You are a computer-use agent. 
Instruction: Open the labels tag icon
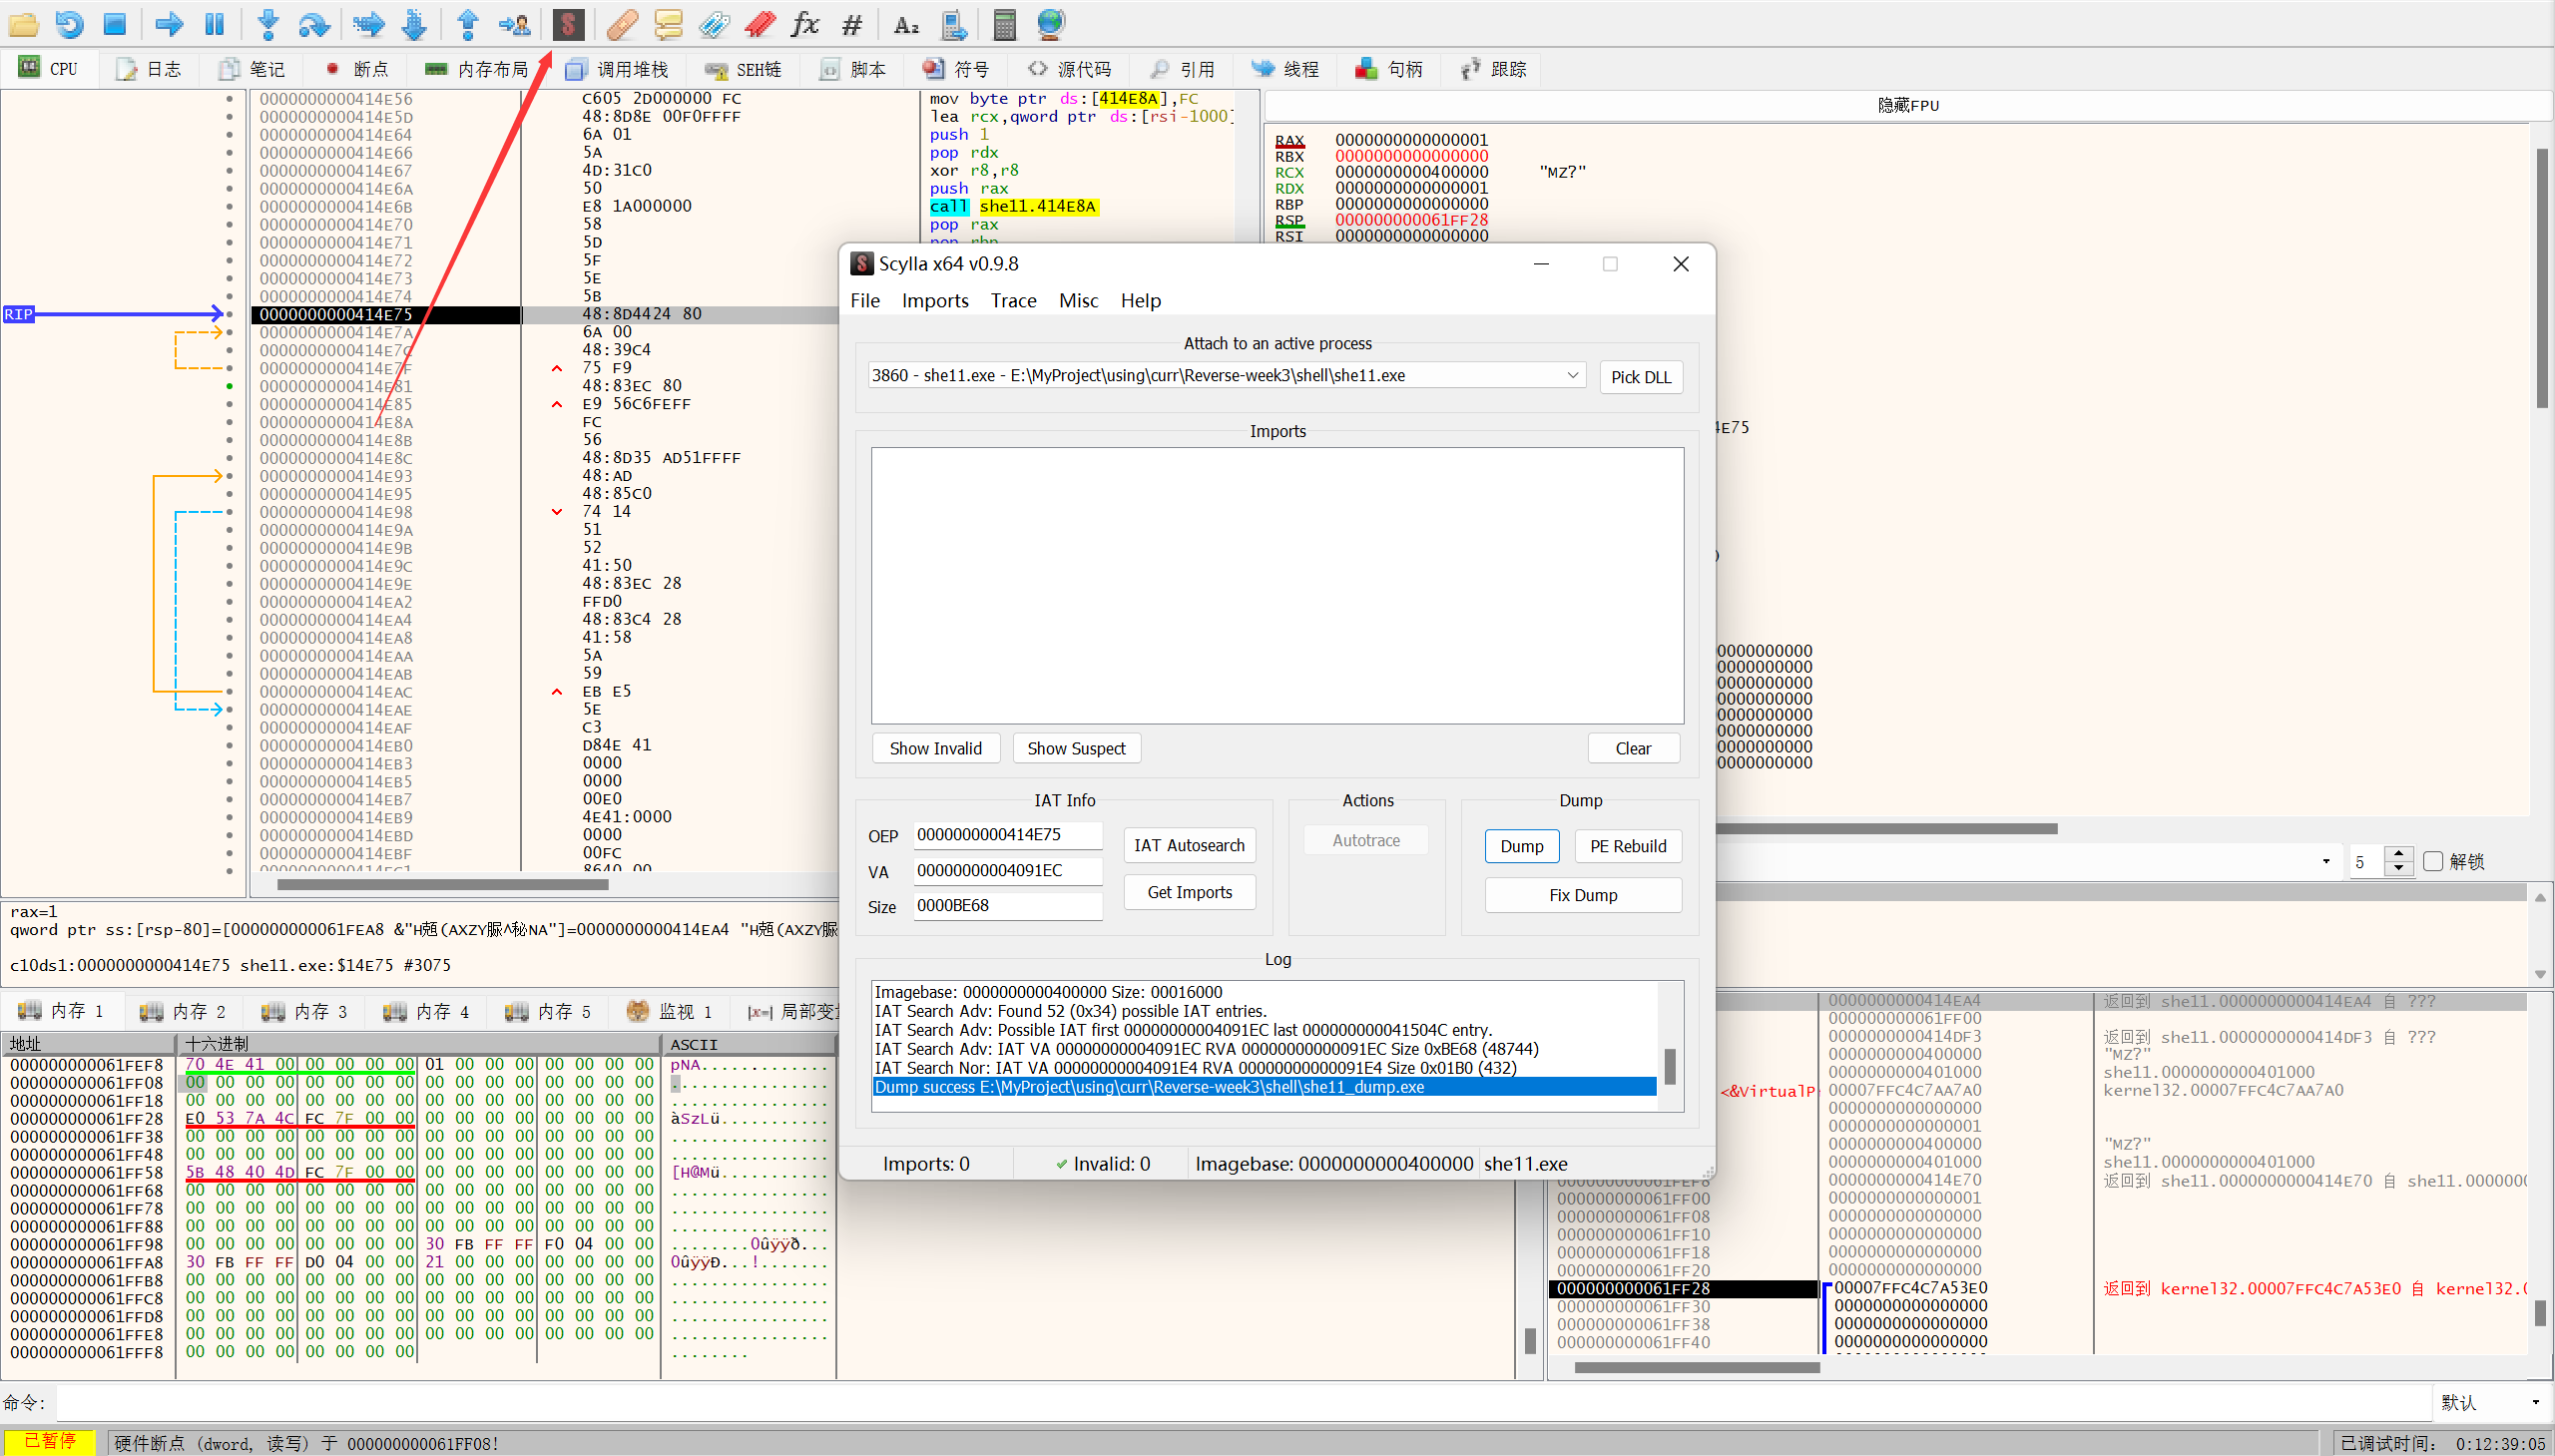(714, 24)
